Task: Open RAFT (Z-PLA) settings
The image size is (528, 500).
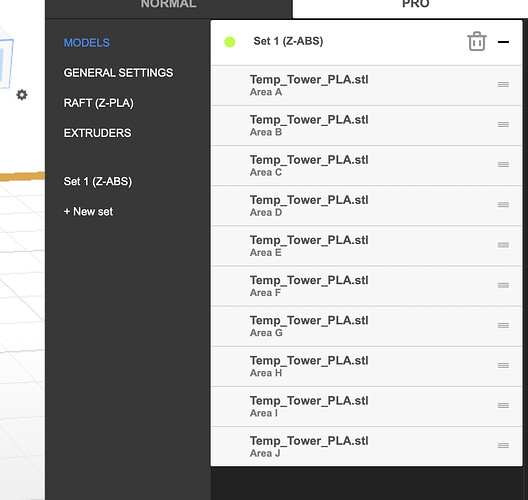Action: click(98, 103)
